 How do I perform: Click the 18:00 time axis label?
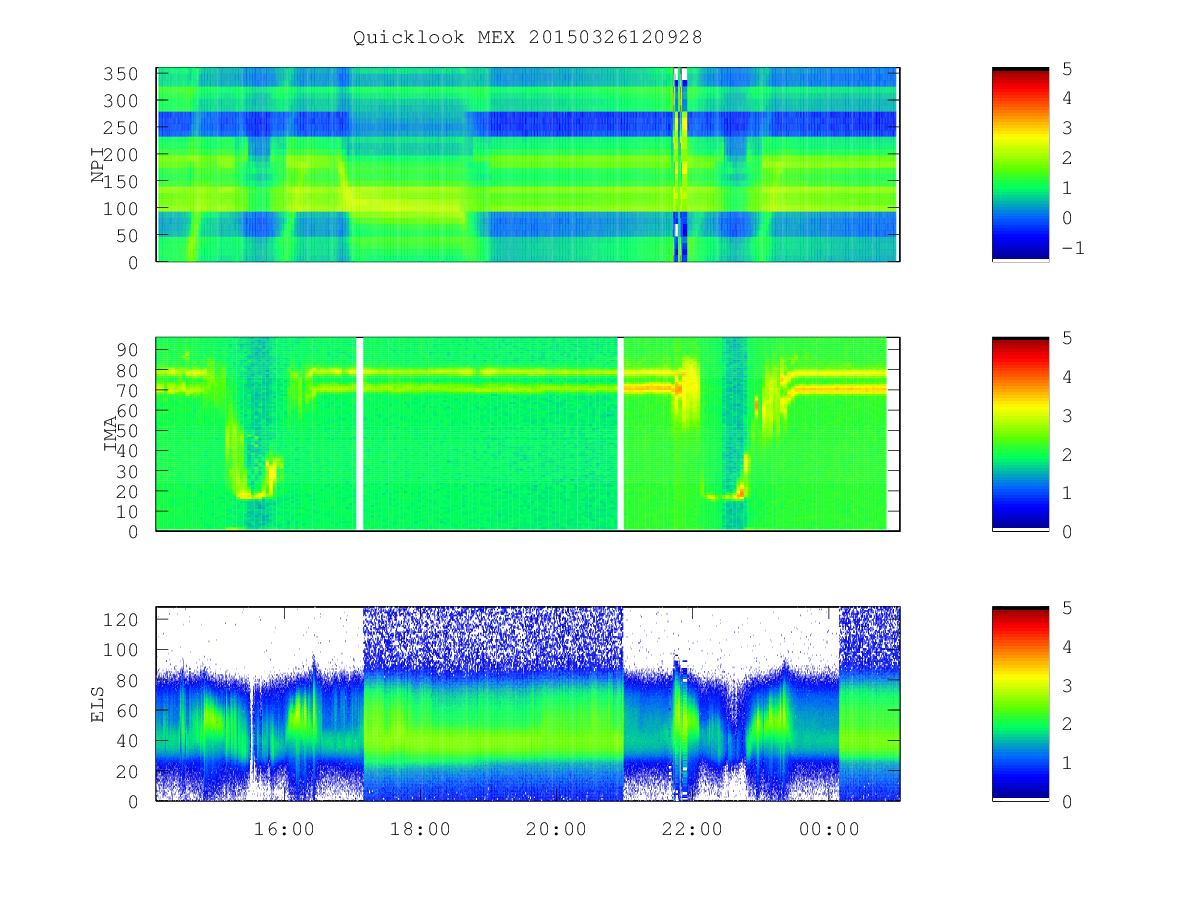pos(420,829)
